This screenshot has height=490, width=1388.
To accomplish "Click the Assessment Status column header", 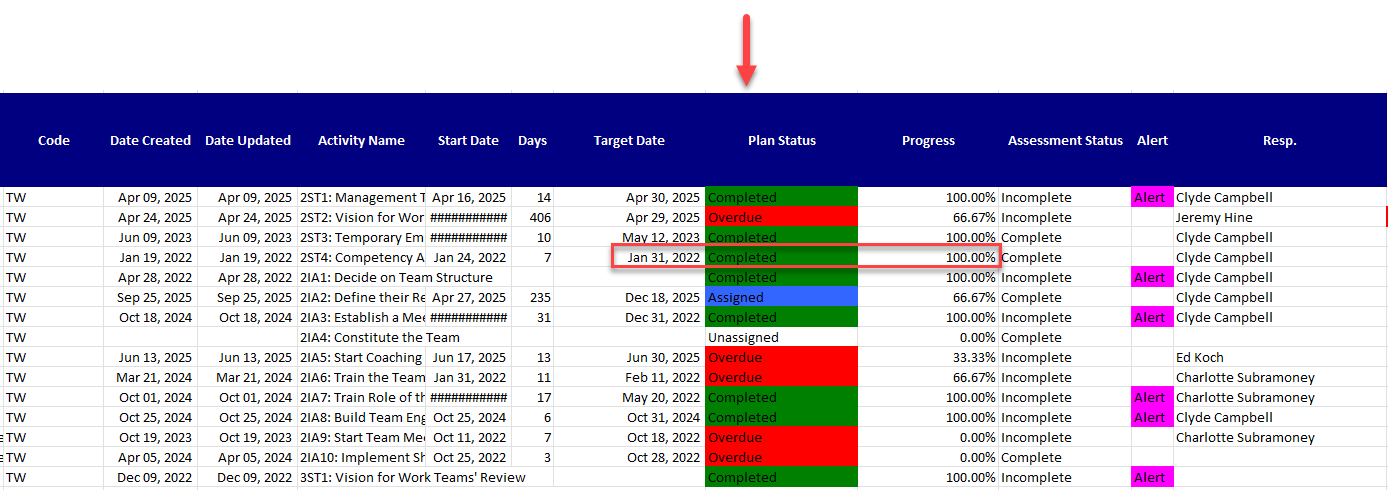I will click(x=1065, y=141).
